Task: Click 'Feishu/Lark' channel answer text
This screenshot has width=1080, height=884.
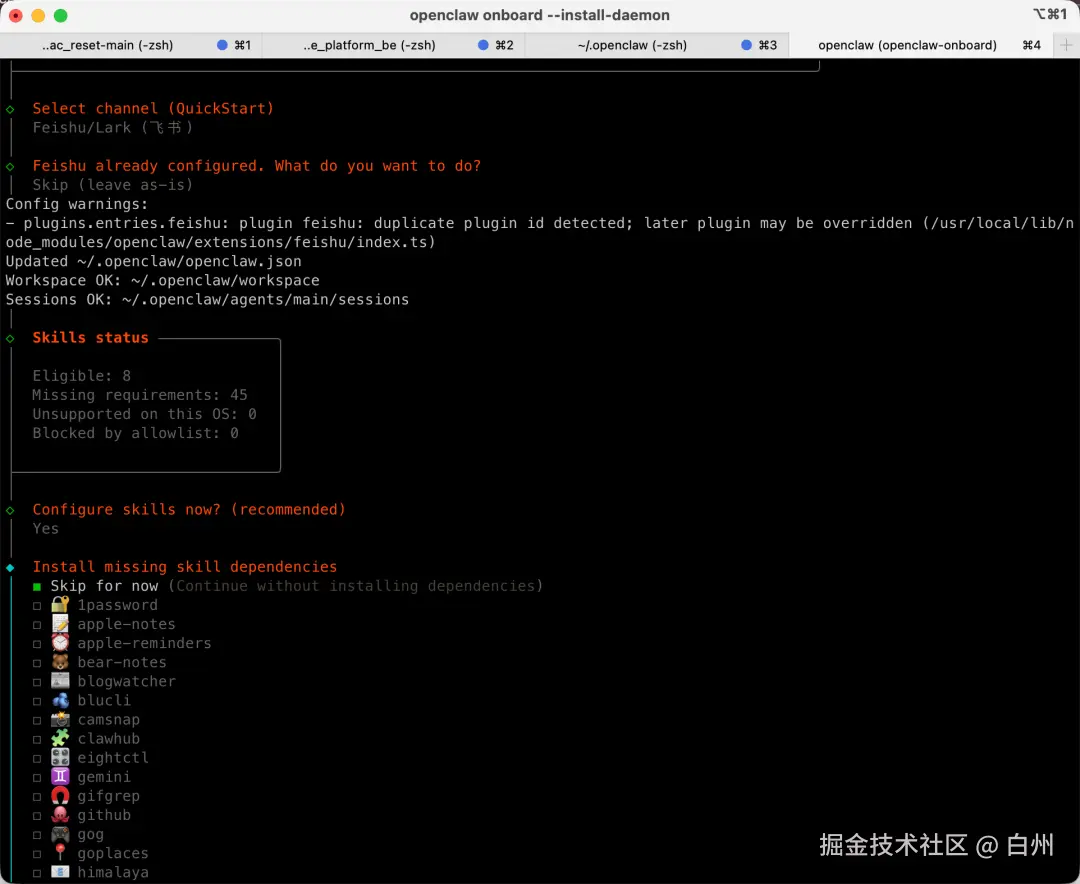Action: click(113, 127)
